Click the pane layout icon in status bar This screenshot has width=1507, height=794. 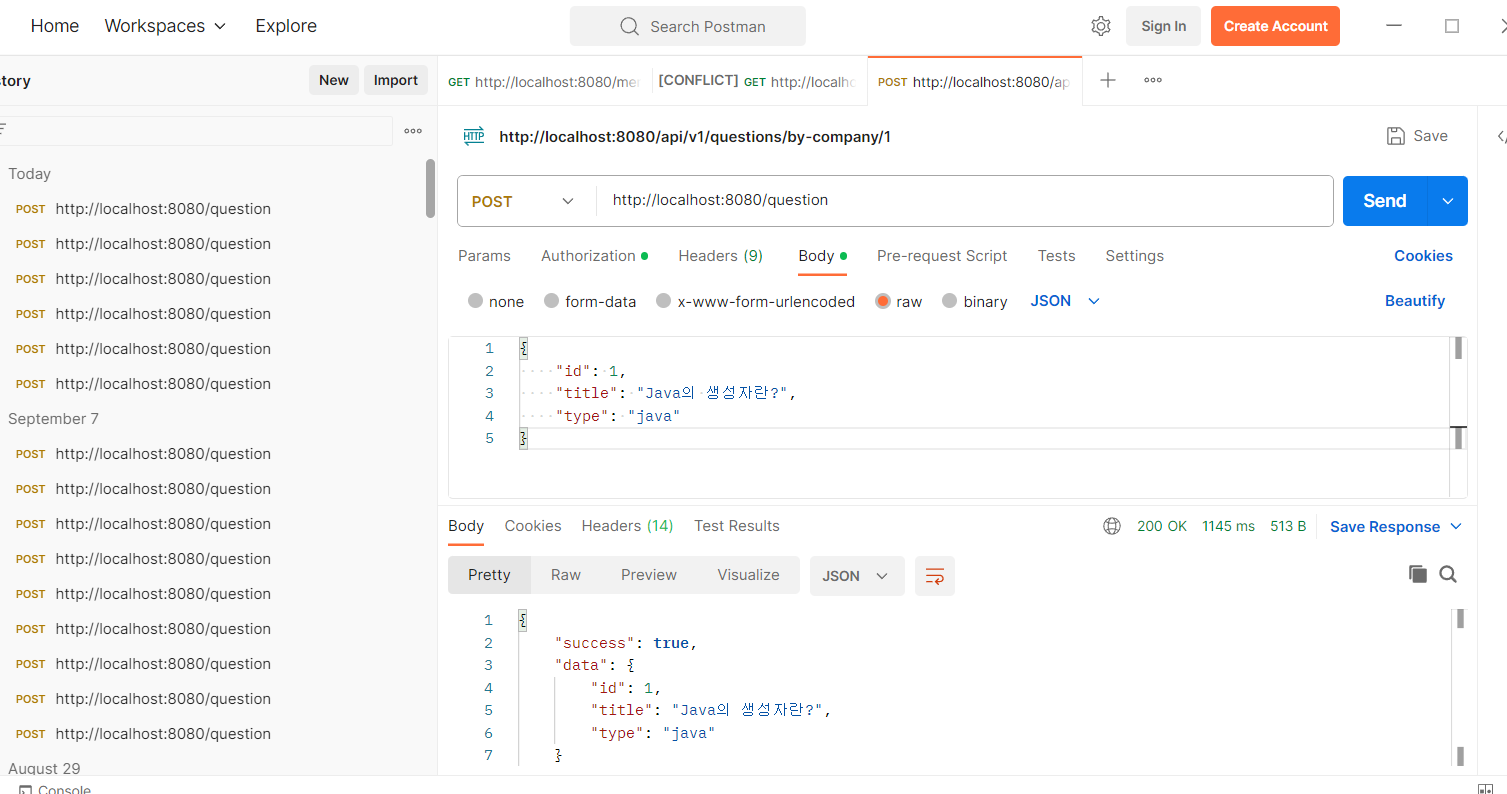coord(1485,790)
